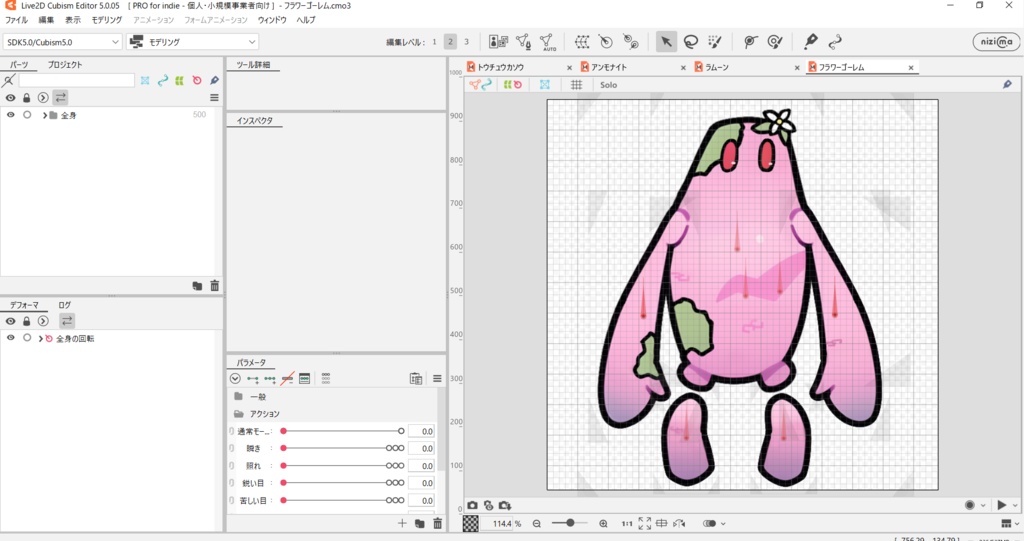Expand the 全身 folder in parts list
The height and width of the screenshot is (541, 1024).
pyautogui.click(x=44, y=116)
